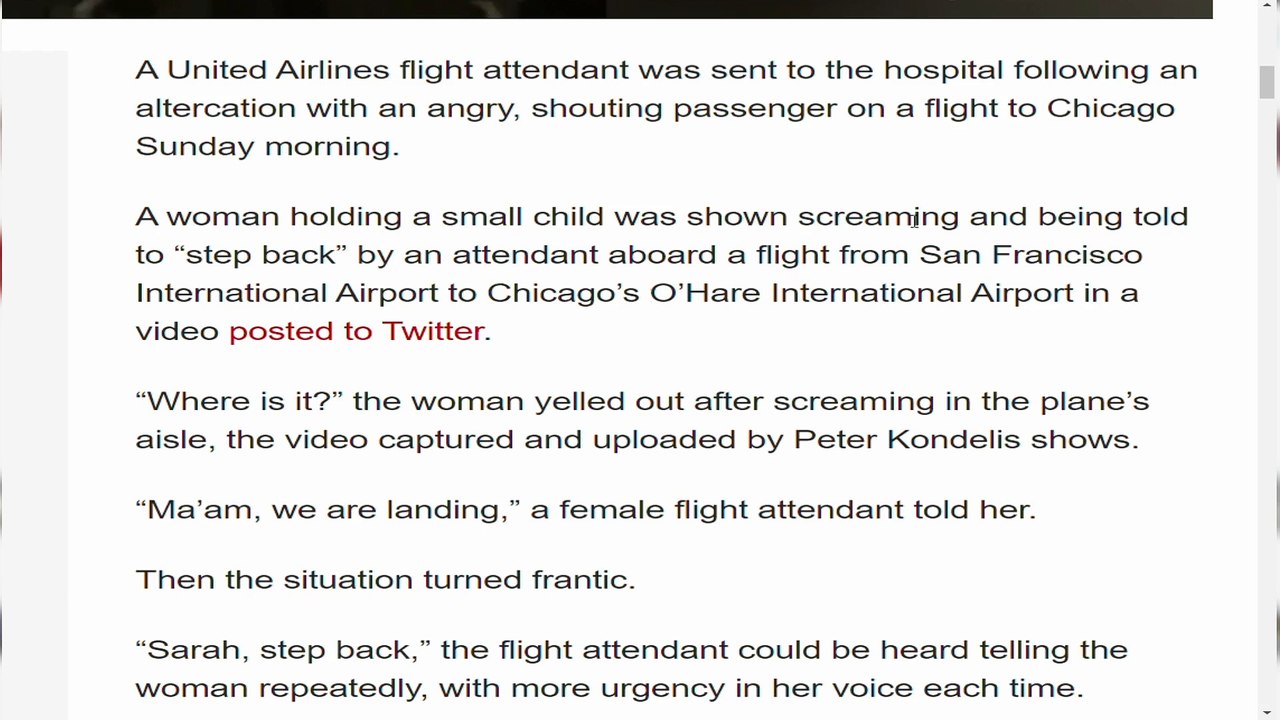Click the words "San Francisco"

point(1031,254)
